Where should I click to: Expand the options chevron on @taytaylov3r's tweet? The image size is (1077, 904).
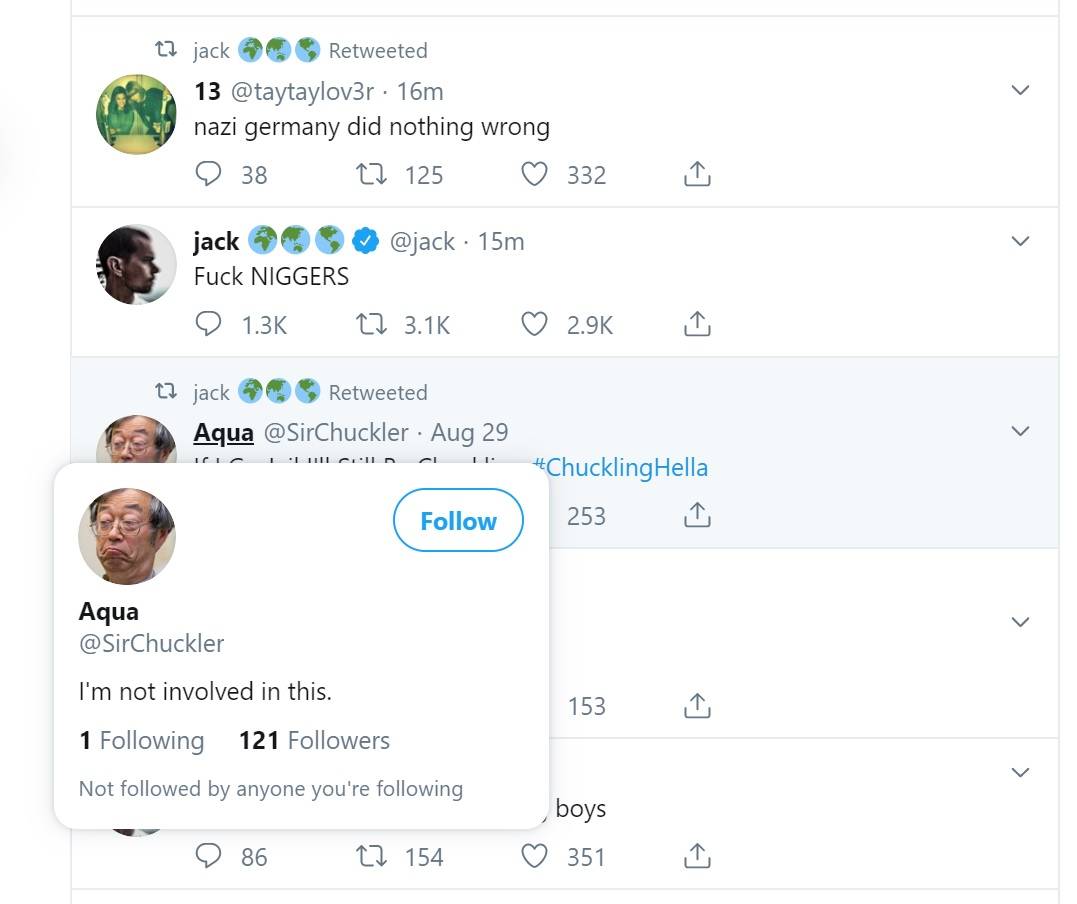click(x=1020, y=90)
